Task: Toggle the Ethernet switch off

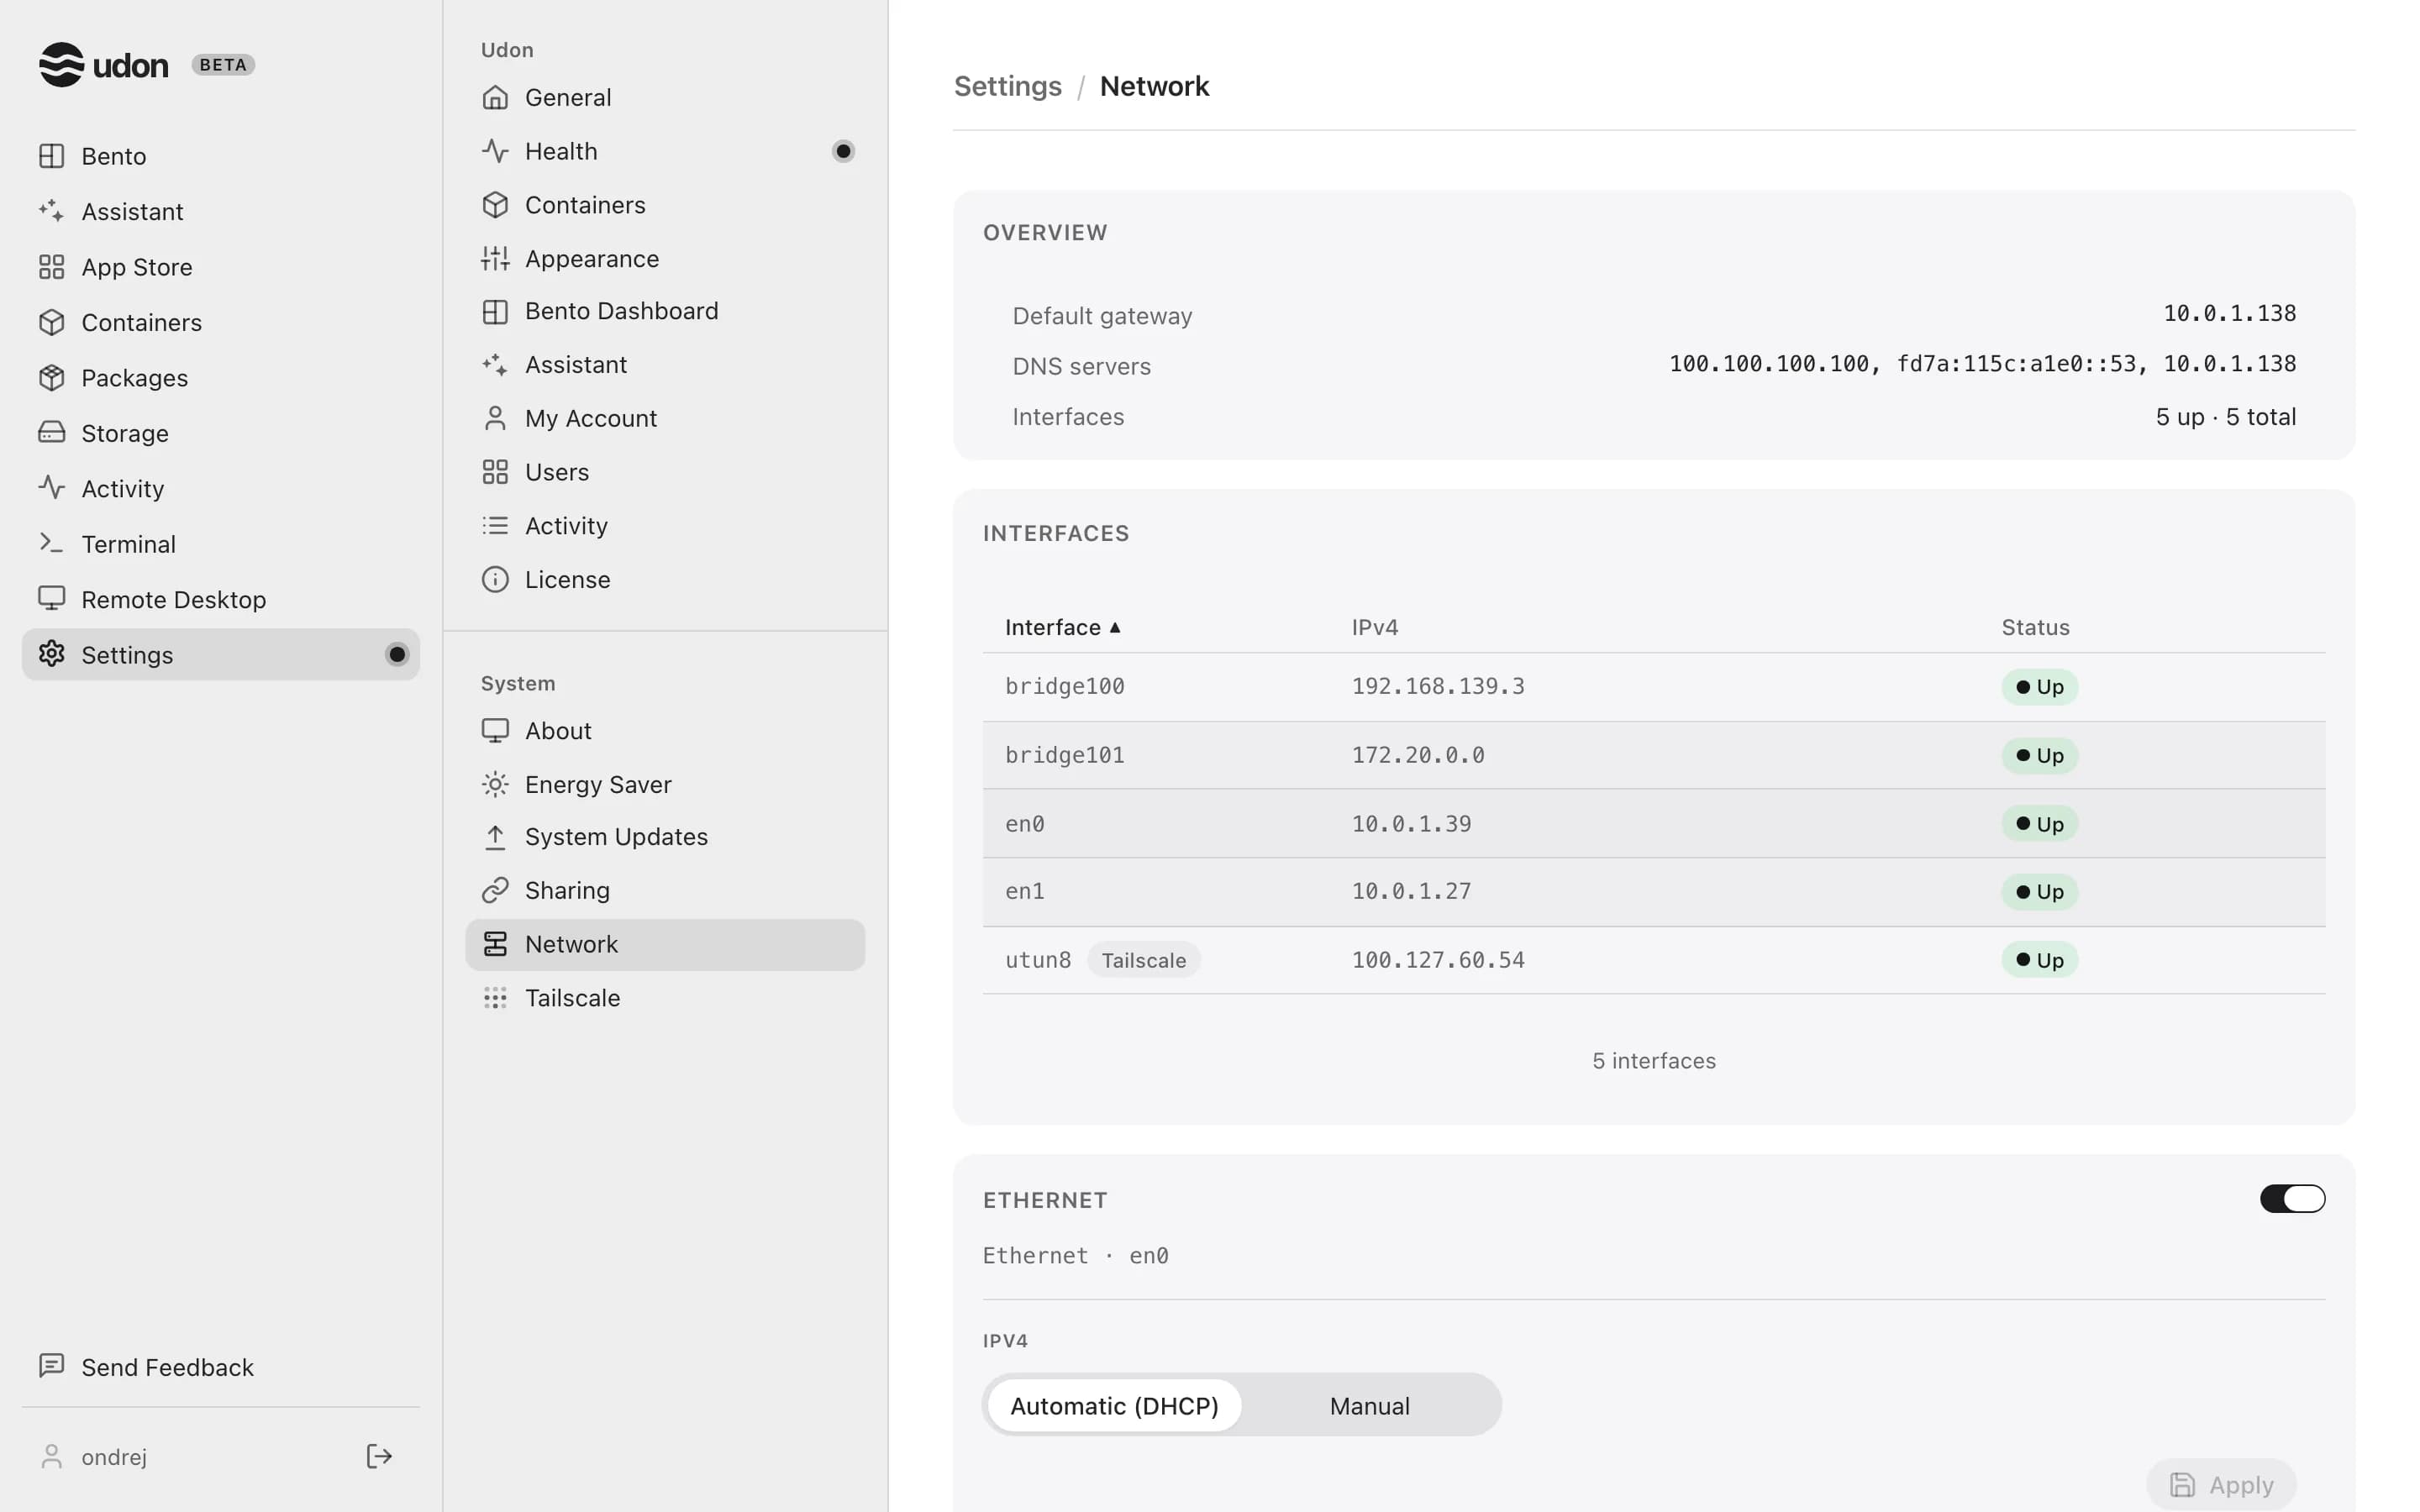Action: pos(2292,1199)
